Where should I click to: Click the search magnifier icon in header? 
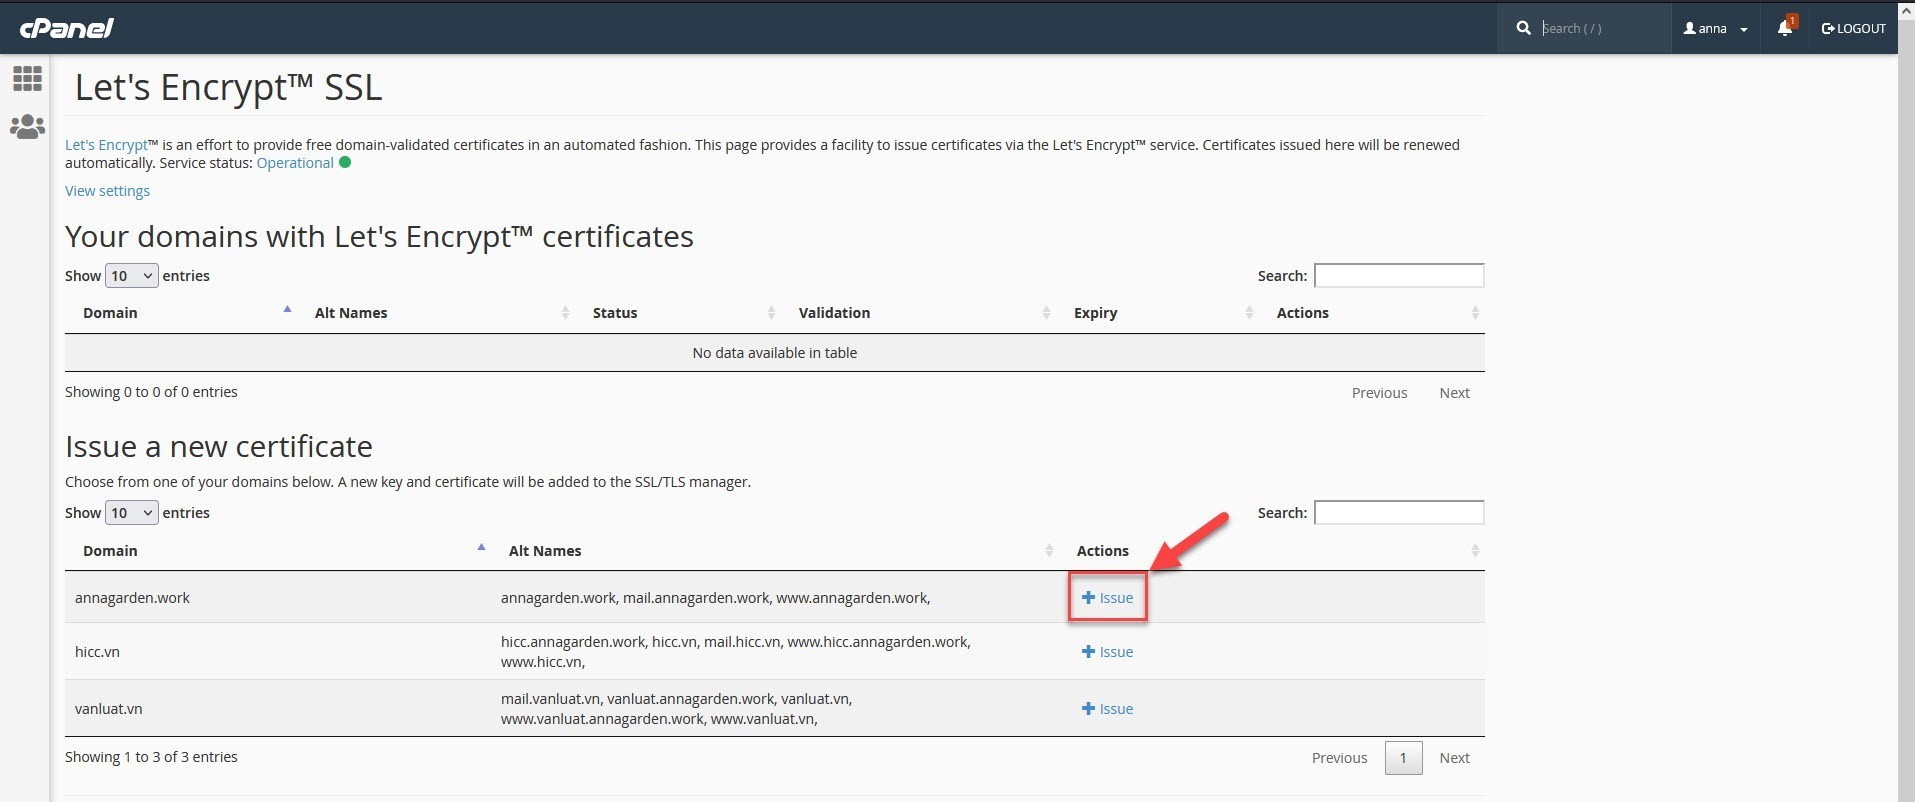[x=1523, y=28]
